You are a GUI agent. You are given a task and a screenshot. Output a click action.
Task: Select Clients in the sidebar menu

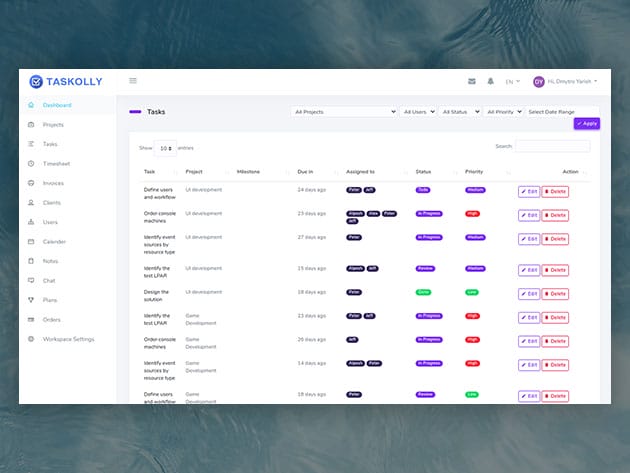pyautogui.click(x=51, y=202)
